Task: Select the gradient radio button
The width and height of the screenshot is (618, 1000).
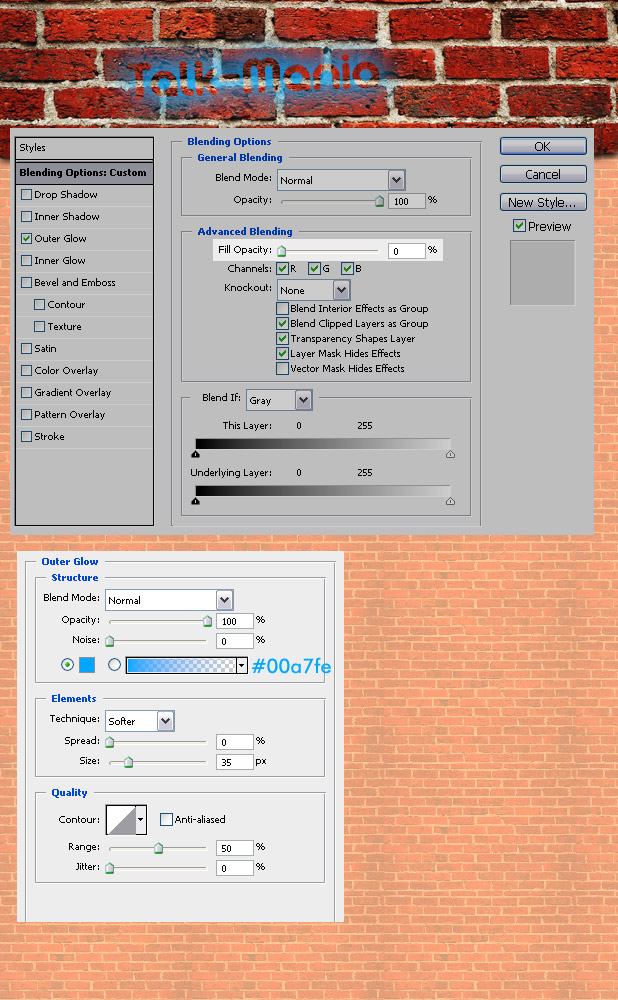Action: click(x=114, y=665)
